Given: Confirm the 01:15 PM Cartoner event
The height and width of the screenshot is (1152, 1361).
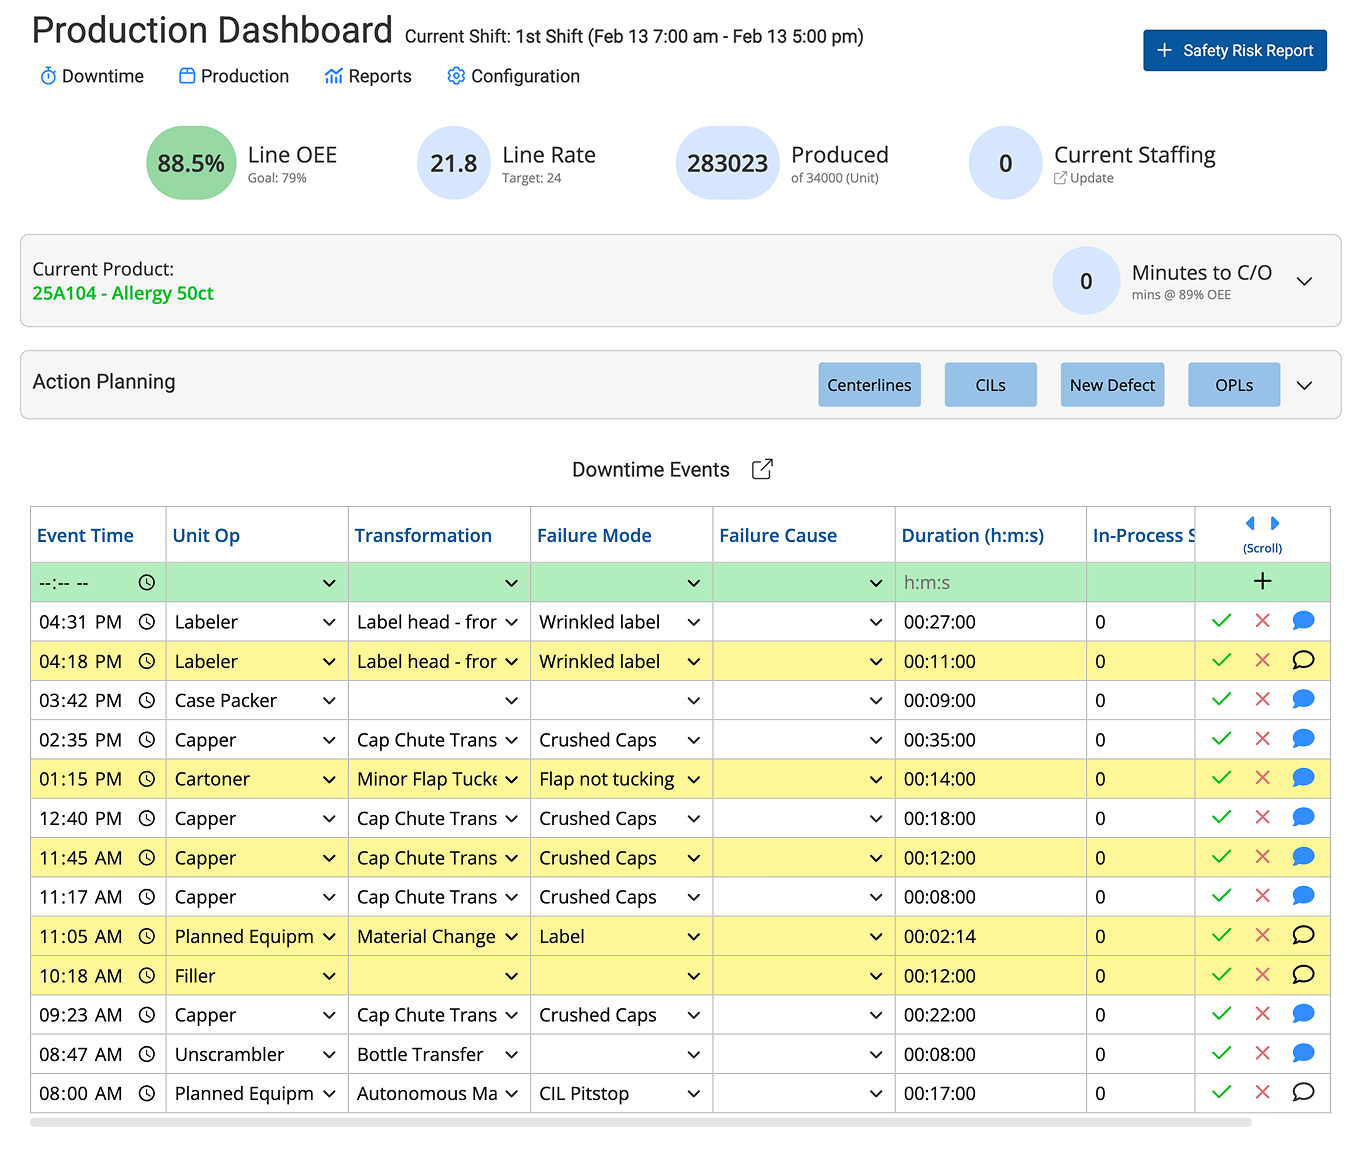Looking at the screenshot, I should 1221,778.
